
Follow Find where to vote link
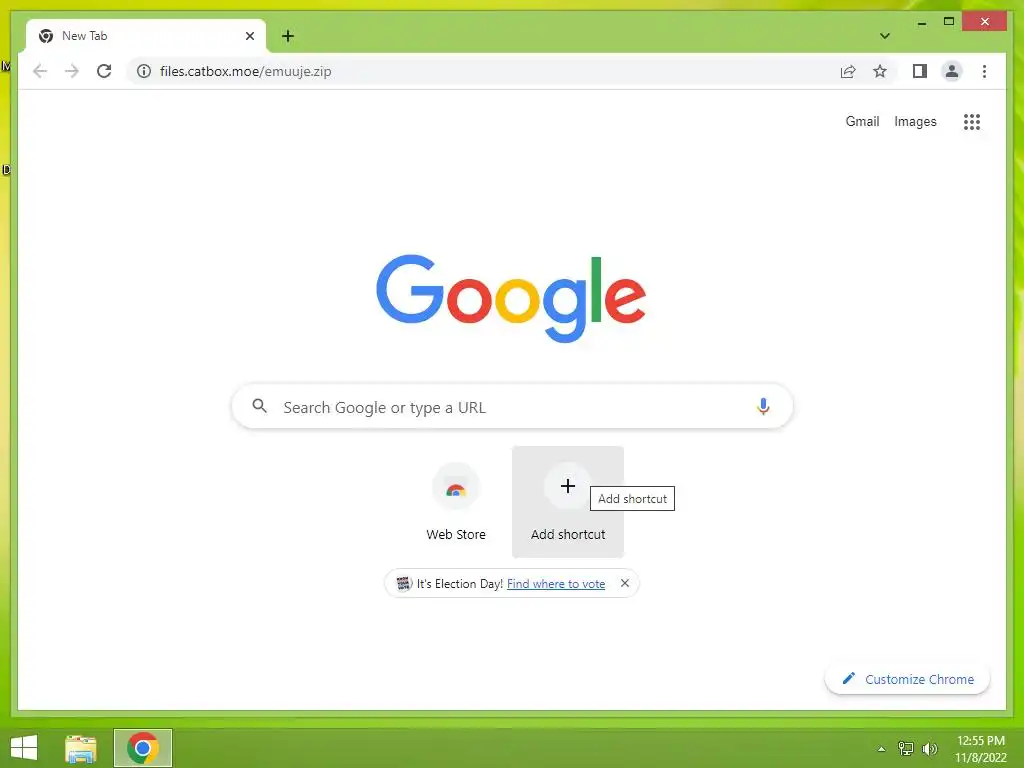point(556,584)
